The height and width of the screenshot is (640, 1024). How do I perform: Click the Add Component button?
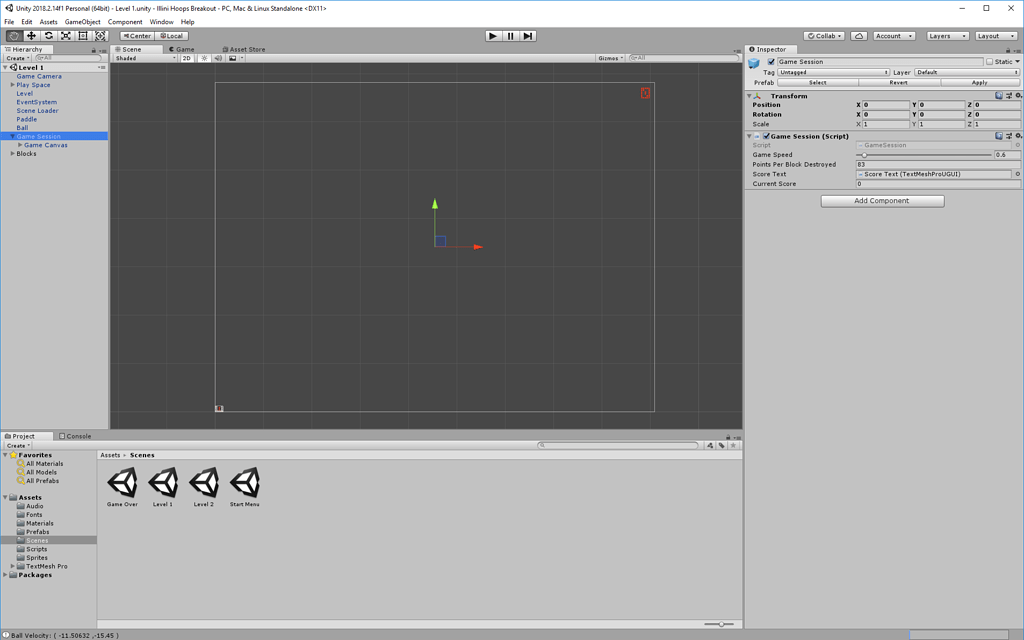(881, 200)
